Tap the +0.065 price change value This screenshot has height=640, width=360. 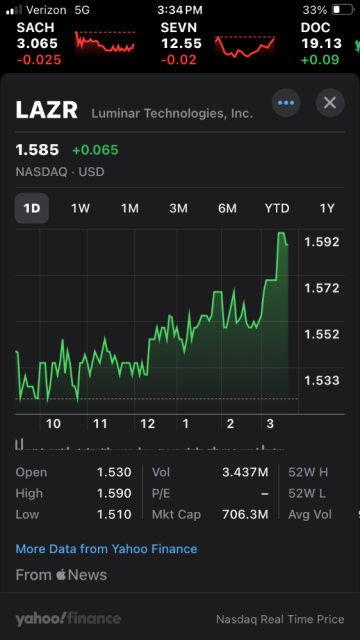(x=95, y=150)
